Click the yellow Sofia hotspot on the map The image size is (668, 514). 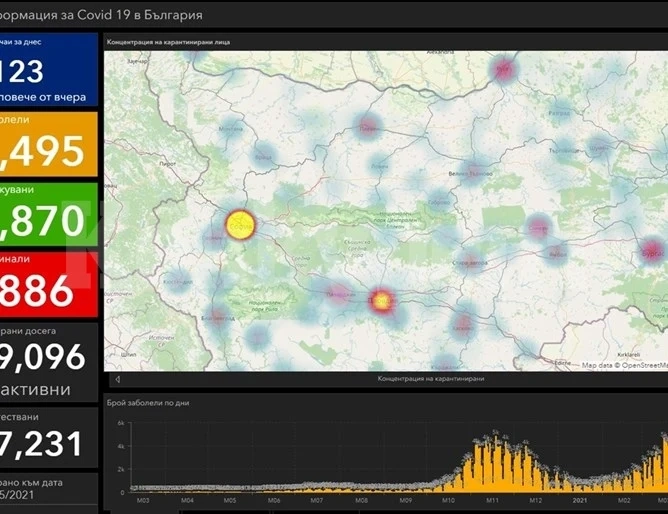pyautogui.click(x=240, y=224)
